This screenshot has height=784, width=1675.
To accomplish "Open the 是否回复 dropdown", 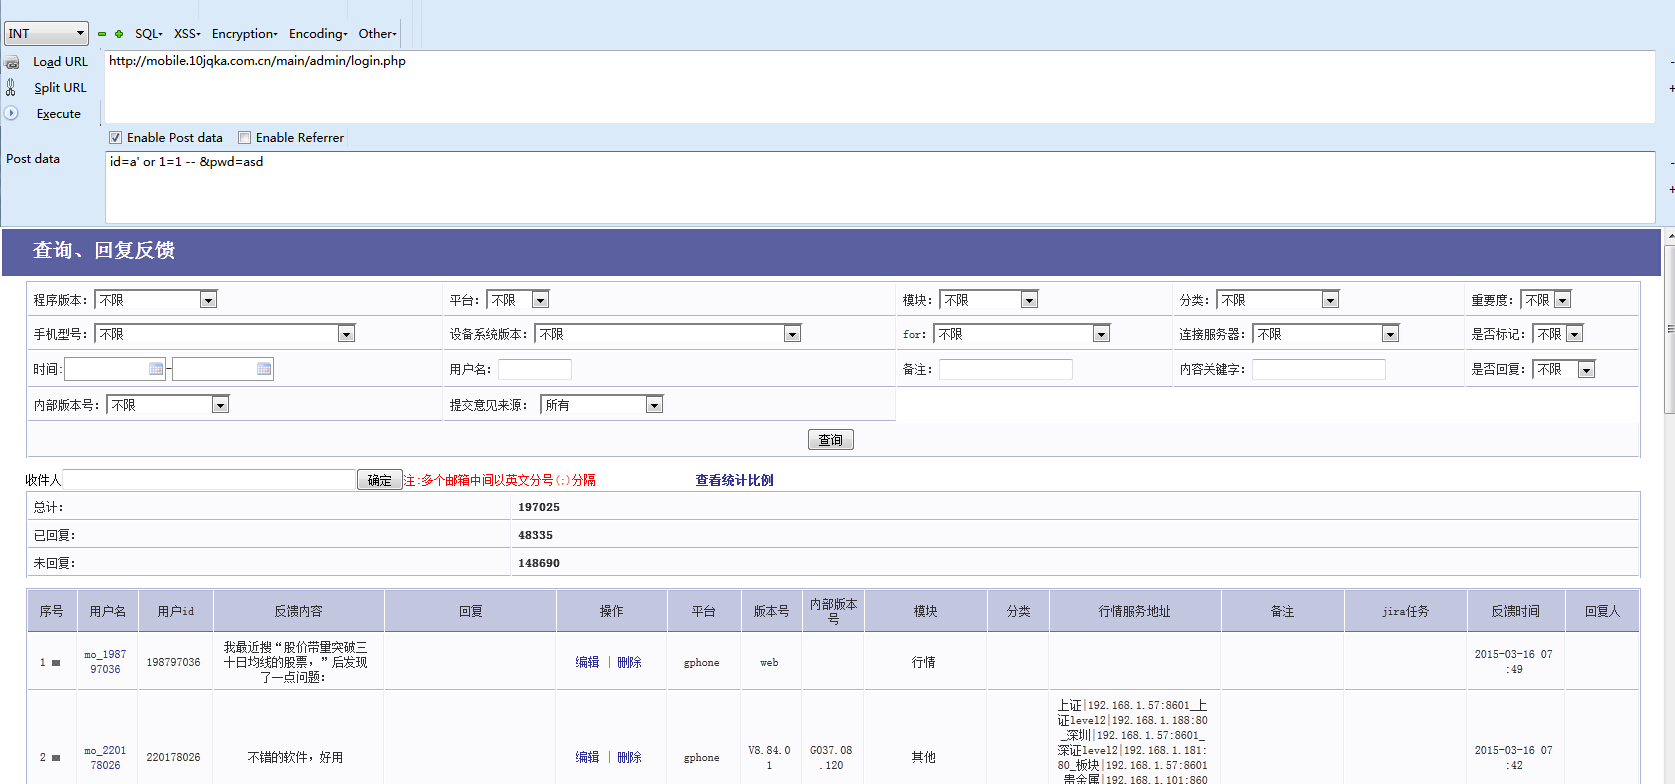I will coord(1564,370).
